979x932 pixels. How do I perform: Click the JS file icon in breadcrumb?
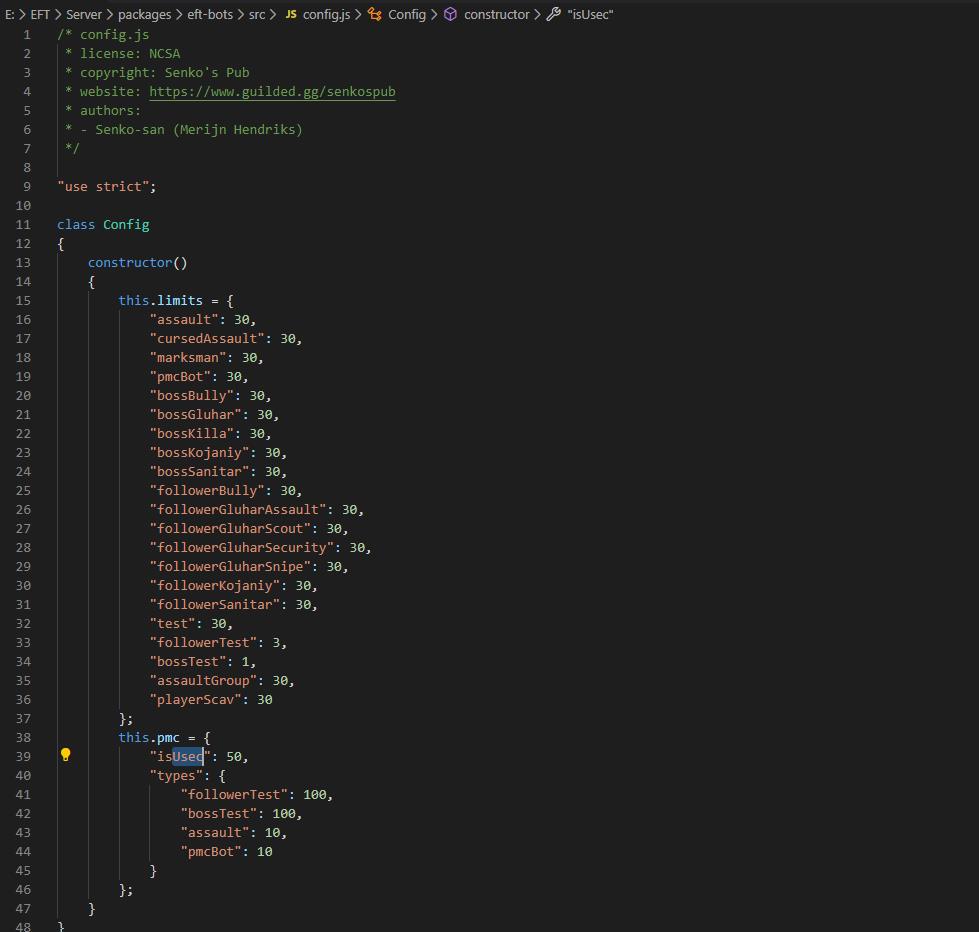[x=291, y=14]
